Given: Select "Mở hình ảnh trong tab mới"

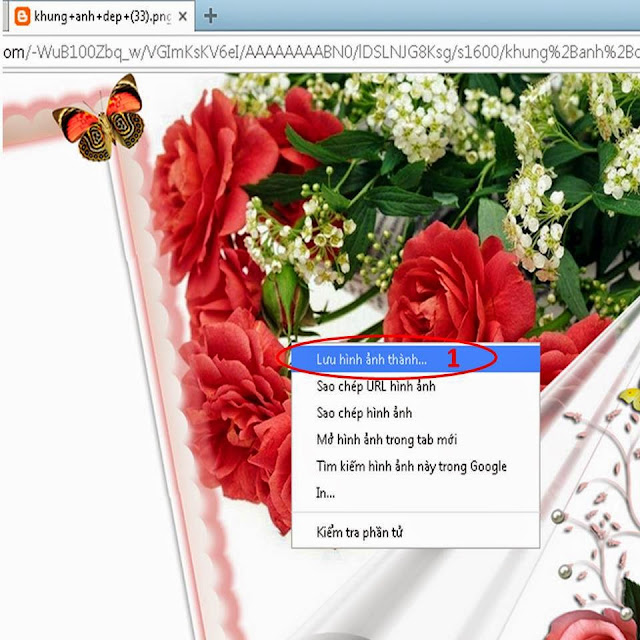Looking at the screenshot, I should pyautogui.click(x=416, y=440).
